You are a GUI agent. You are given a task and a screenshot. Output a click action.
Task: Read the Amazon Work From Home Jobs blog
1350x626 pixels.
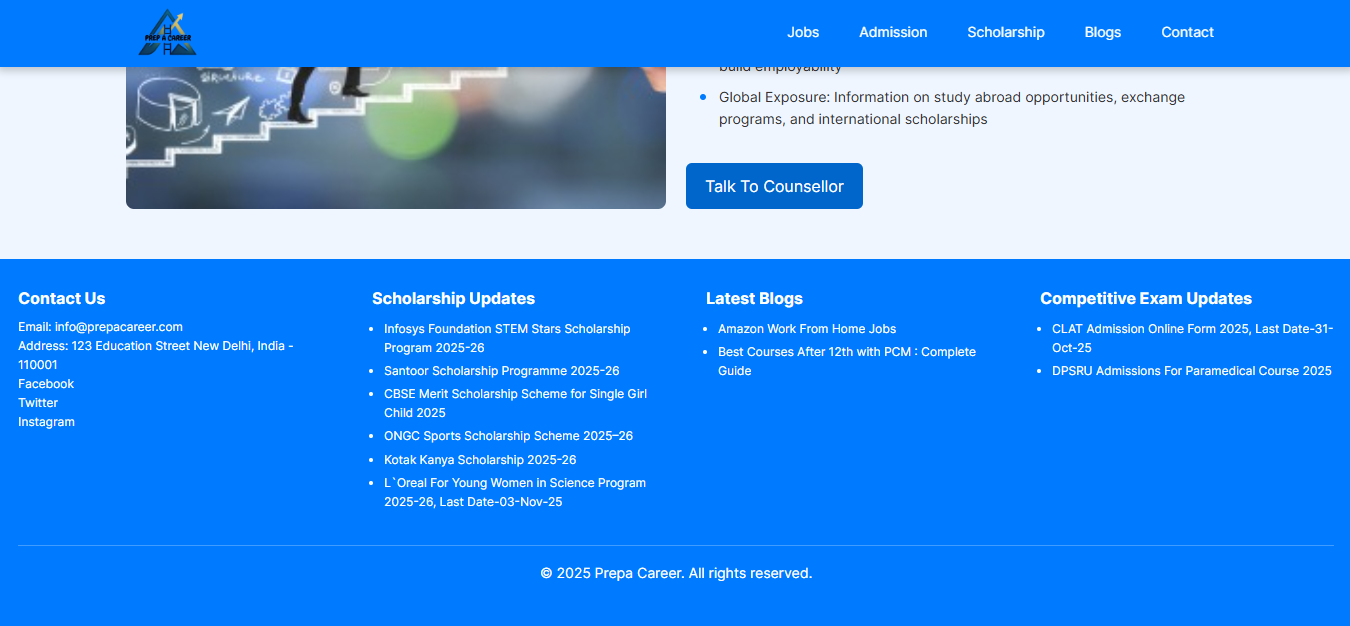[806, 329]
